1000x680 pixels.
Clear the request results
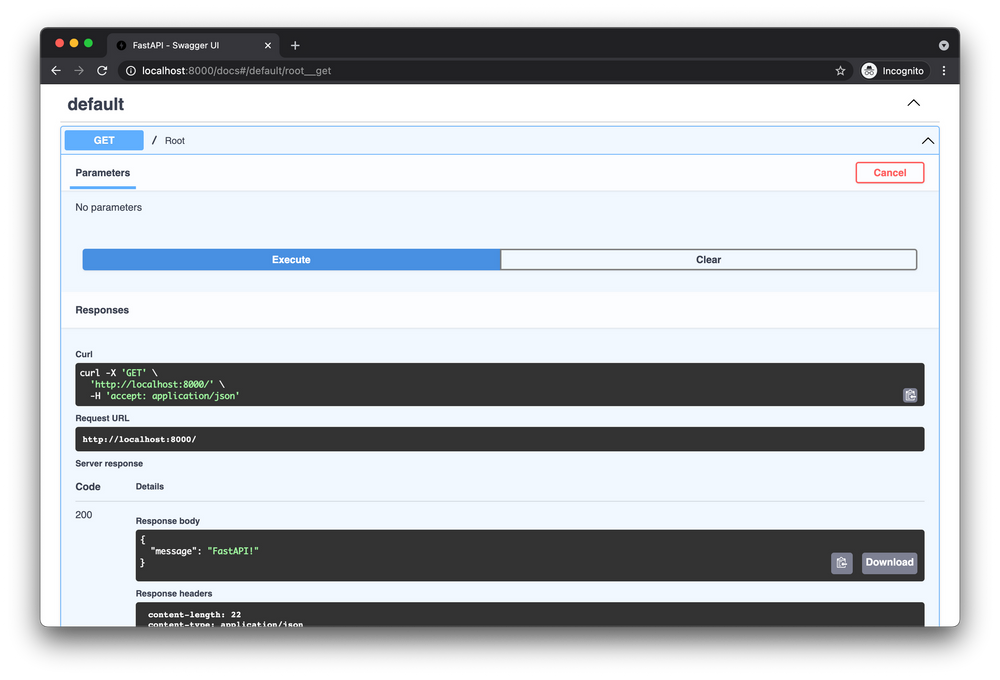[x=708, y=259]
